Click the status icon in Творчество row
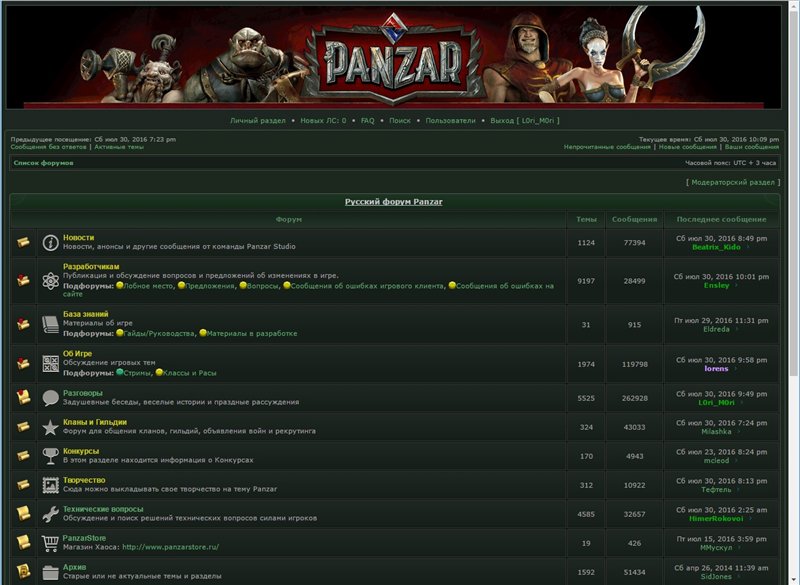This screenshot has width=800, height=585. click(23, 485)
